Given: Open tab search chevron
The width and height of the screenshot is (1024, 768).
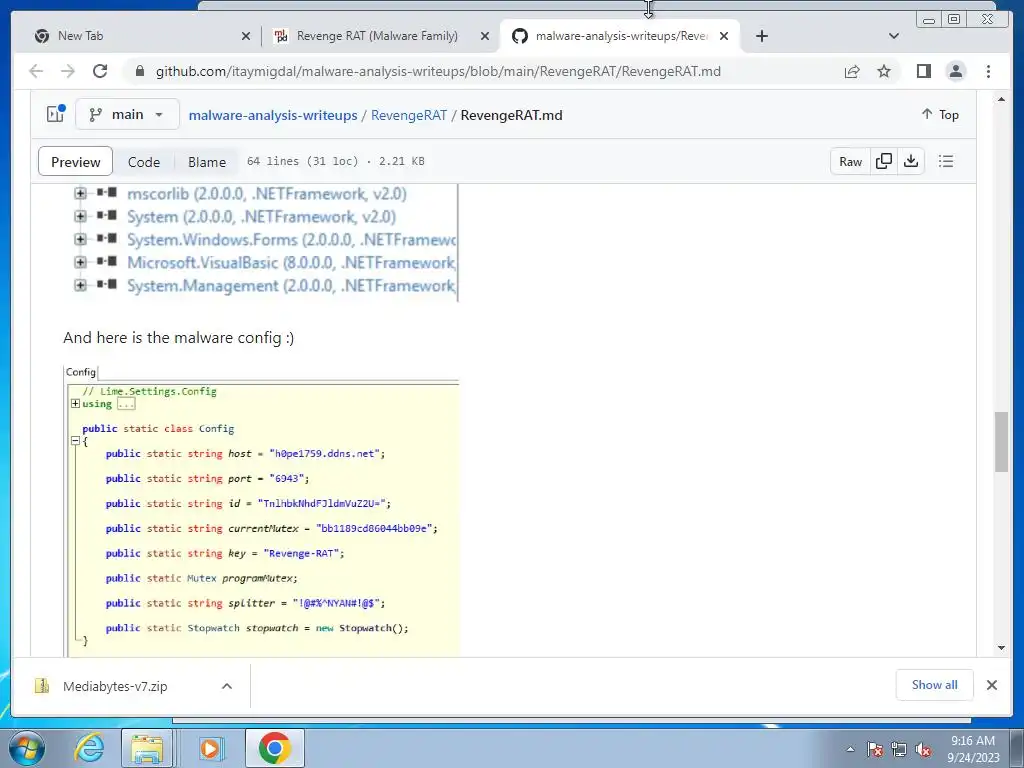Looking at the screenshot, I should click(x=894, y=36).
